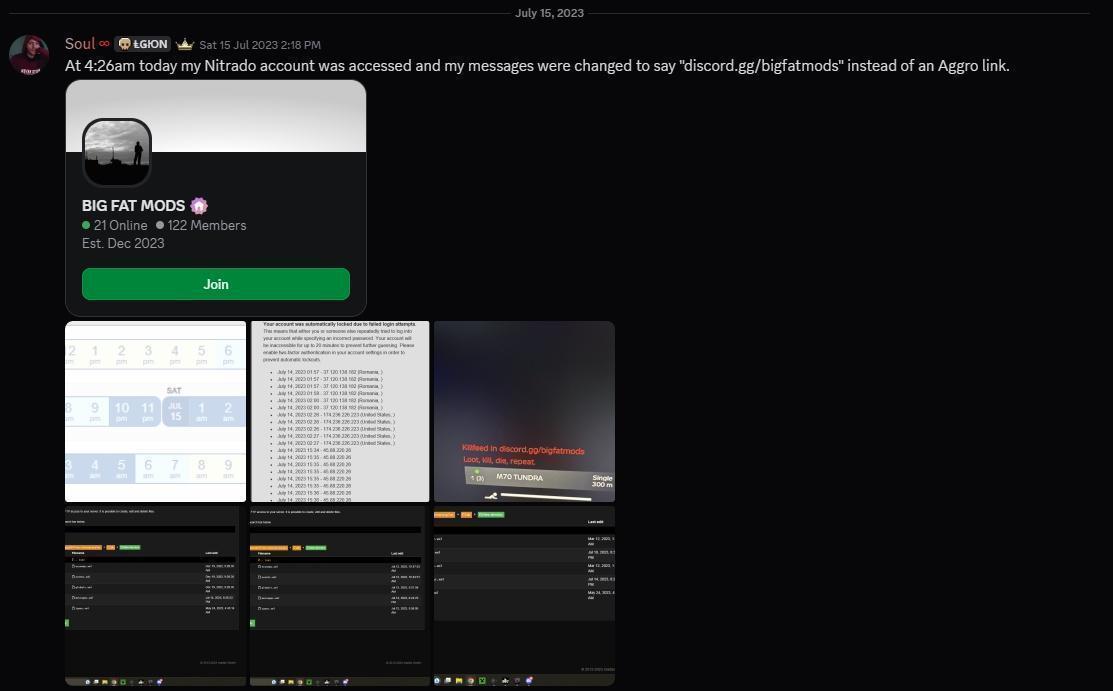Open Soul's profile avatar
1113x691 pixels.
coord(28,55)
